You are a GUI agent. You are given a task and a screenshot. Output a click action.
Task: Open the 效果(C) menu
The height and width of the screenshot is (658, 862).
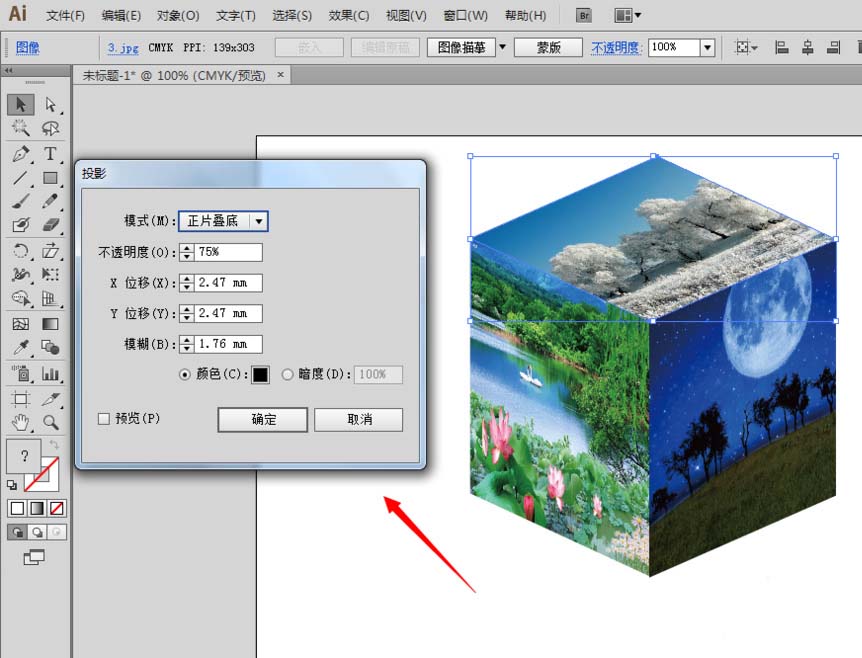click(349, 15)
